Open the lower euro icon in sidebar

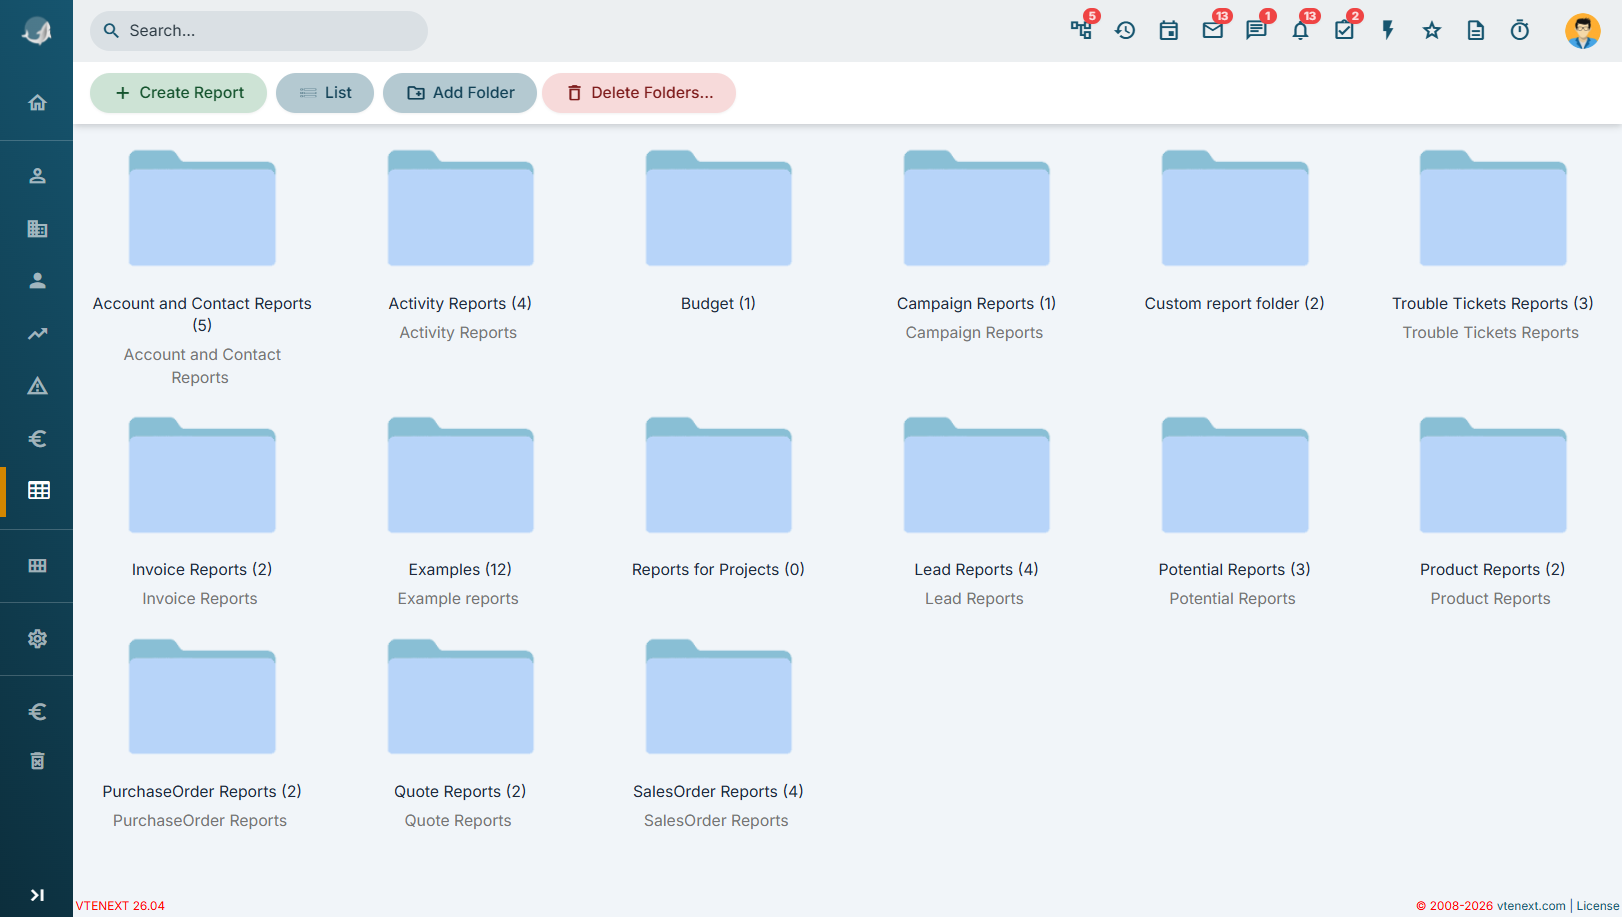coord(37,712)
